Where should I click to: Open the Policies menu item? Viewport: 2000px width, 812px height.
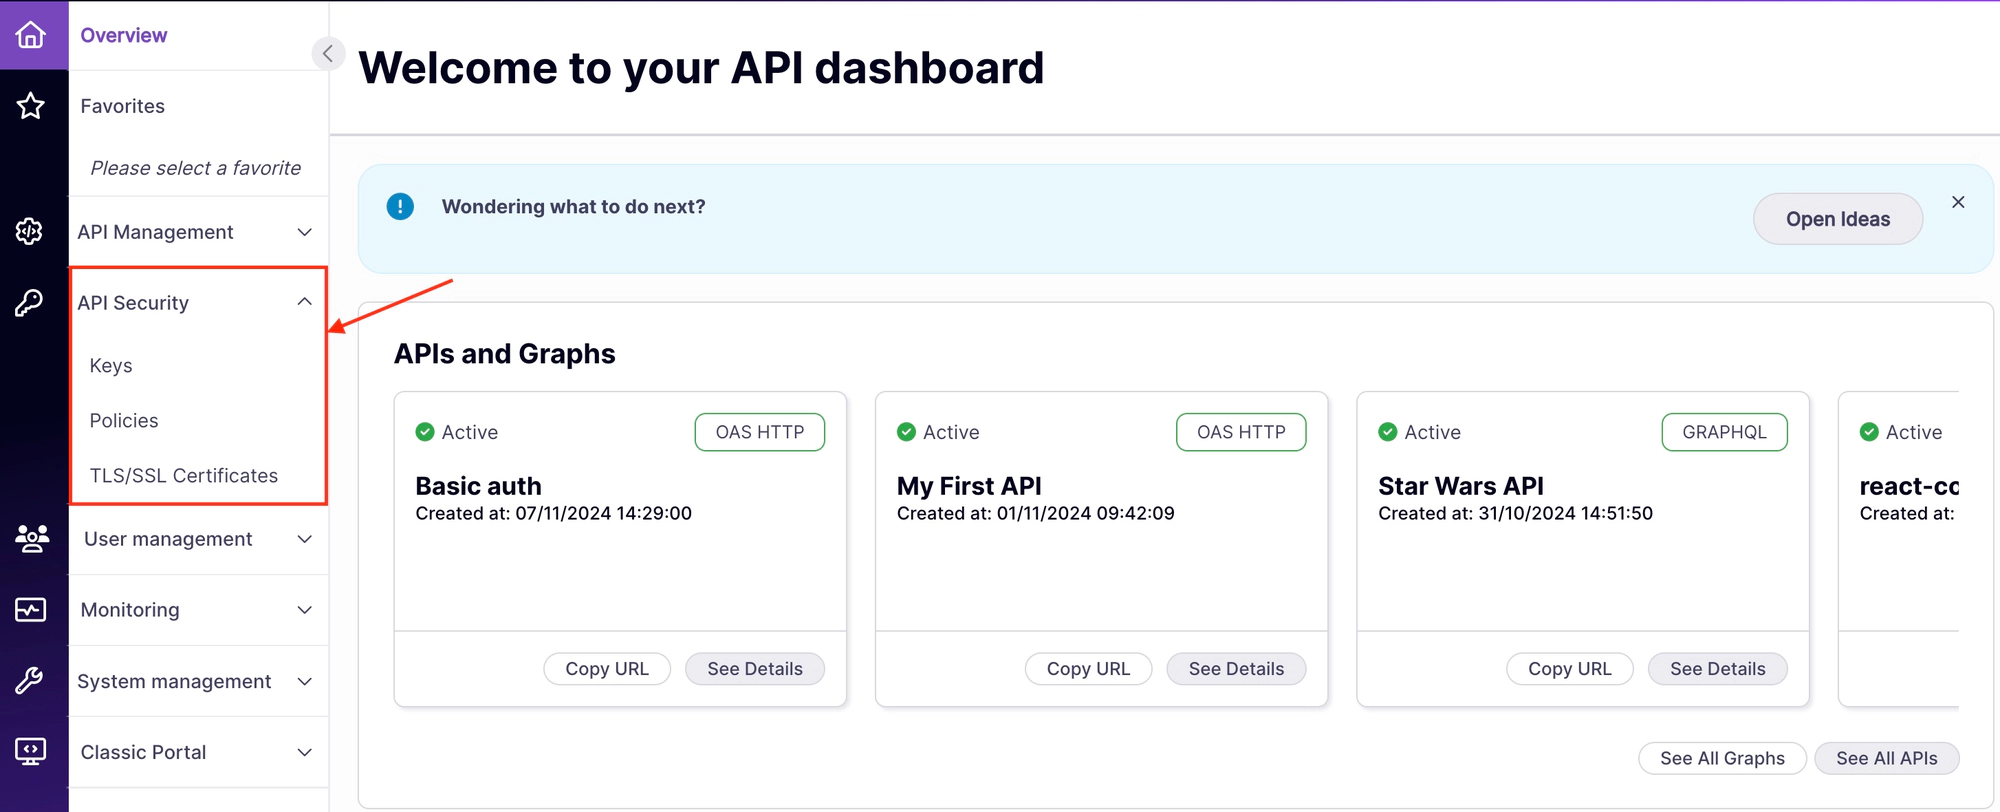click(x=124, y=421)
